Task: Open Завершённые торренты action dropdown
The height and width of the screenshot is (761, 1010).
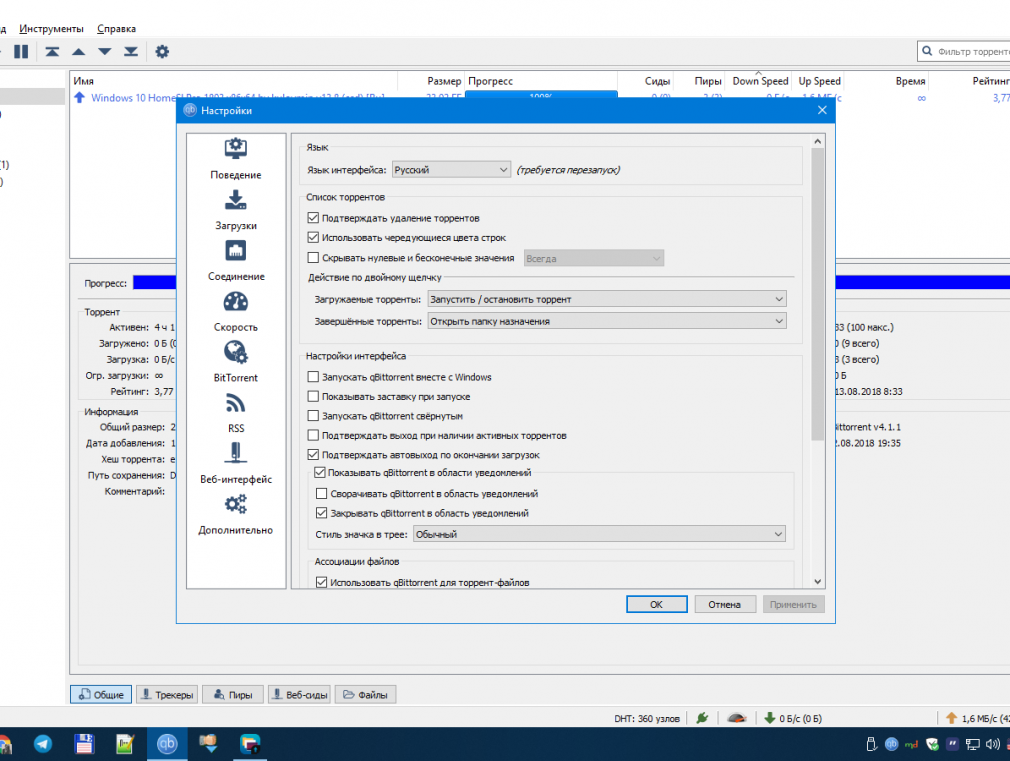Action: pos(607,321)
